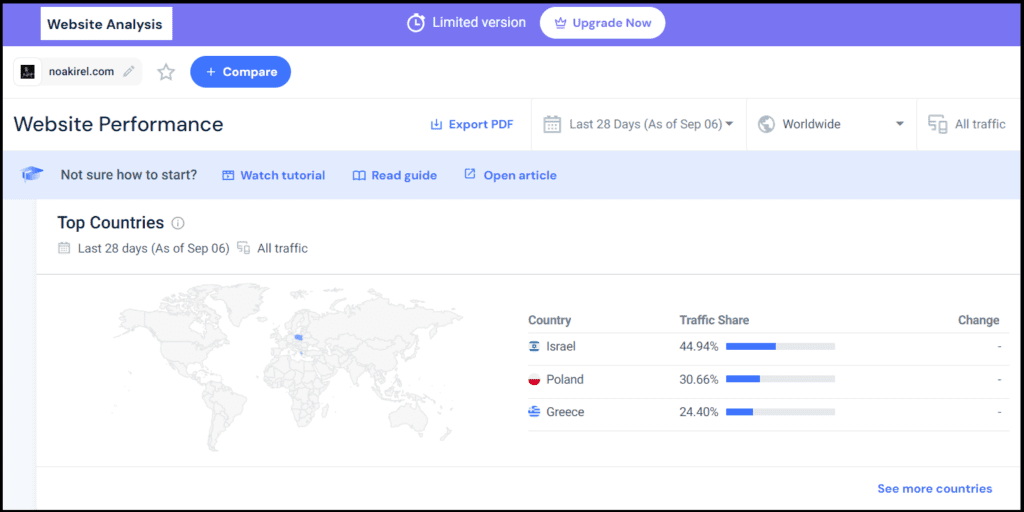
Task: Click the clock icon by Limited version
Action: point(415,23)
